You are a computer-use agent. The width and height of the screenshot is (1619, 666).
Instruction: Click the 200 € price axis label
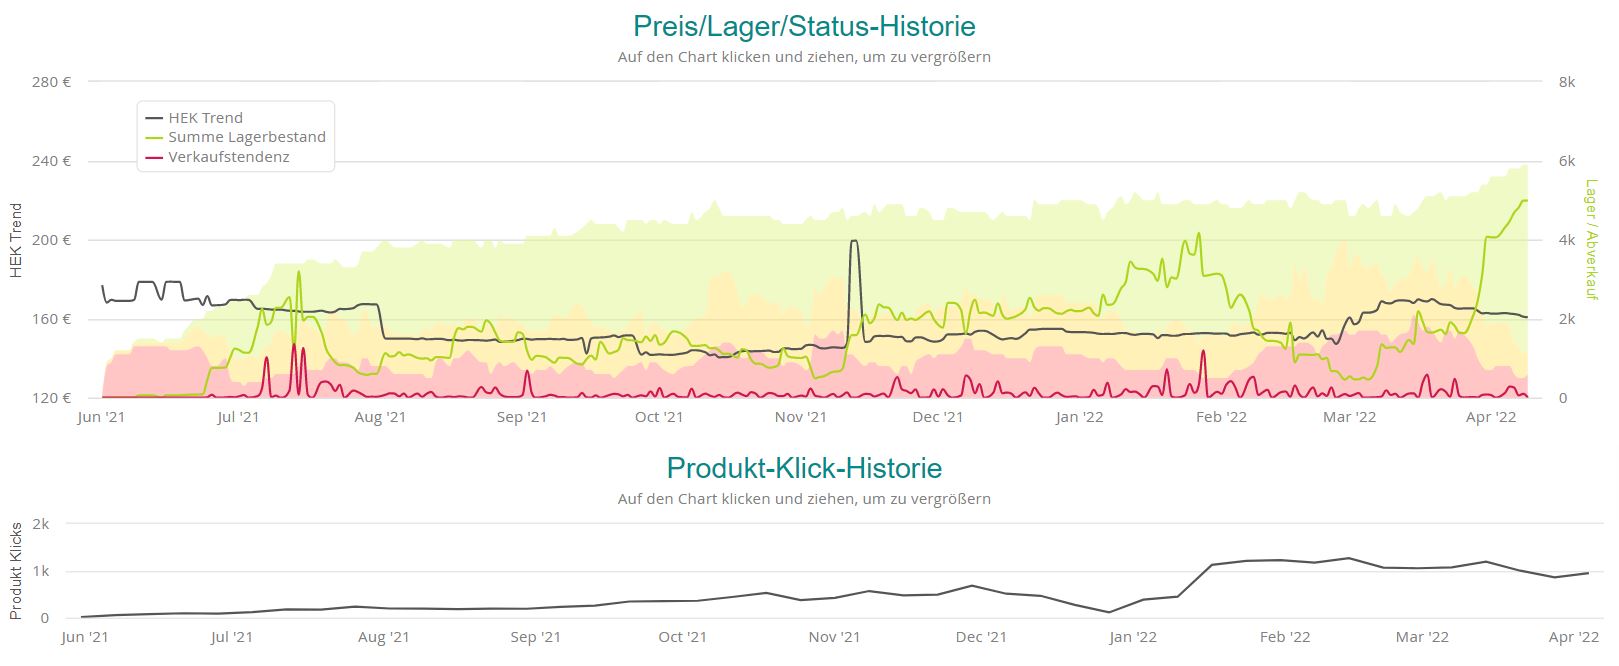[51, 240]
